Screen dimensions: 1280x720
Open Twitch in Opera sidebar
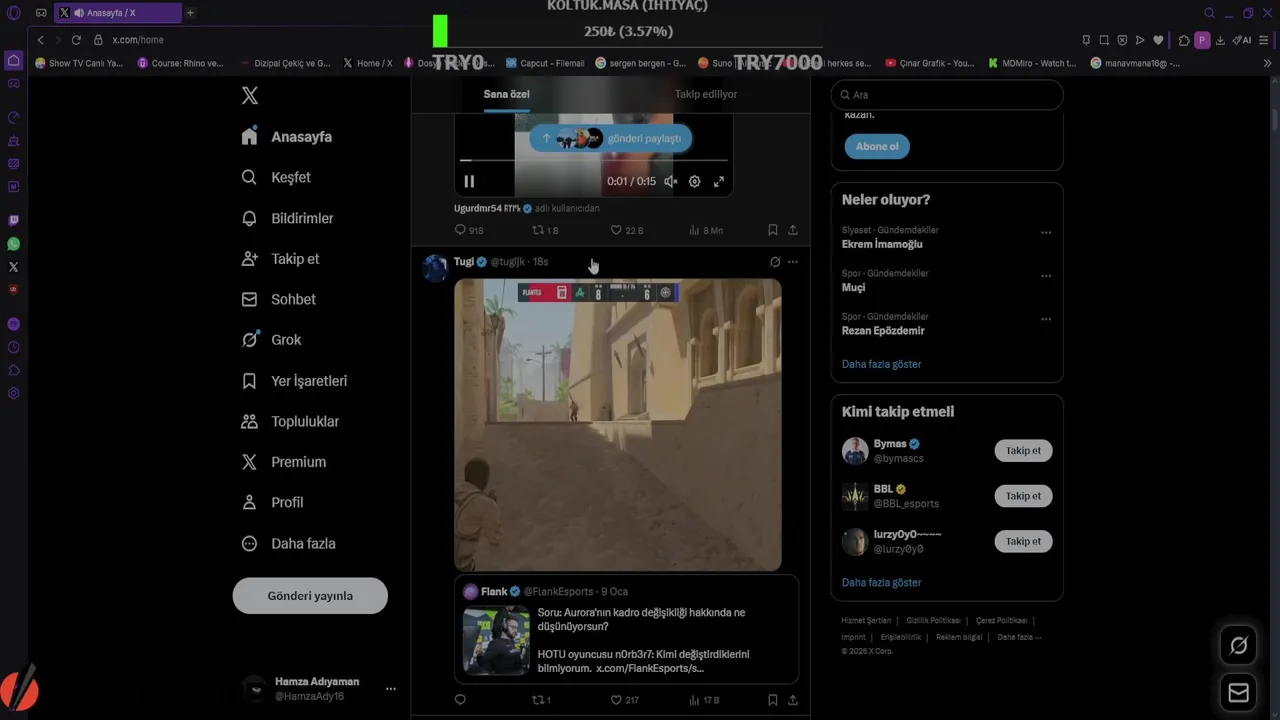tap(13, 220)
